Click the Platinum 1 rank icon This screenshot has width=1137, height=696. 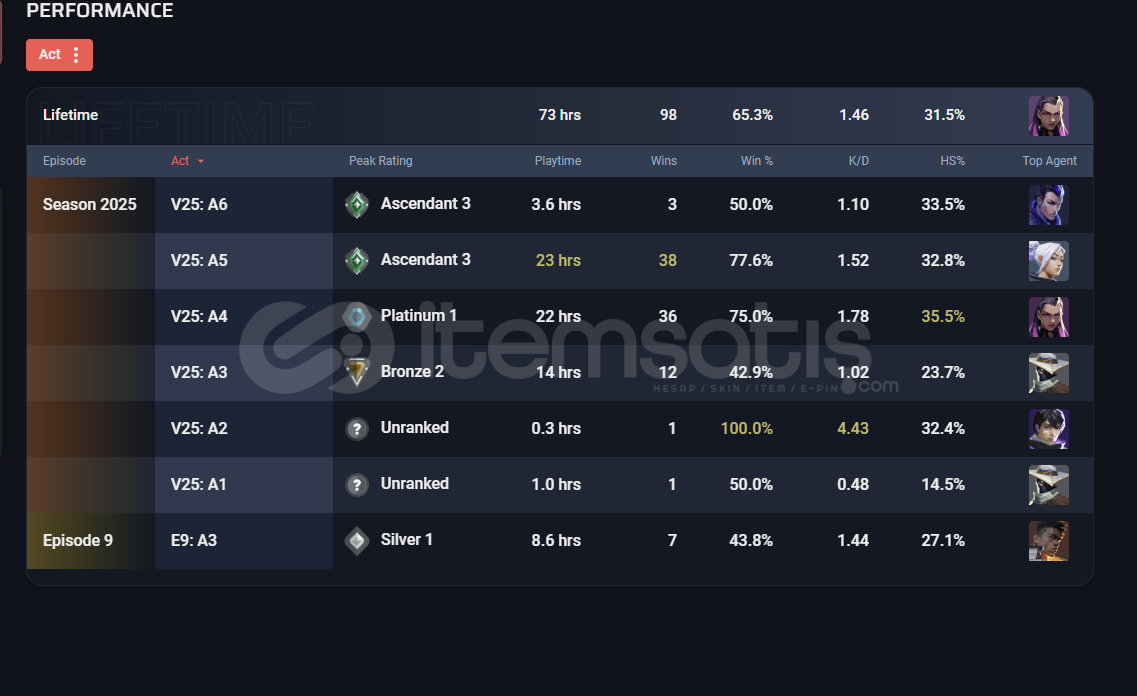[357, 317]
